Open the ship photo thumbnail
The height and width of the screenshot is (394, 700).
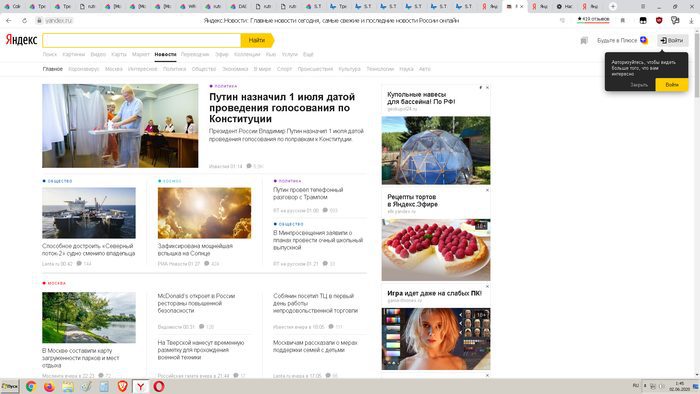89,213
